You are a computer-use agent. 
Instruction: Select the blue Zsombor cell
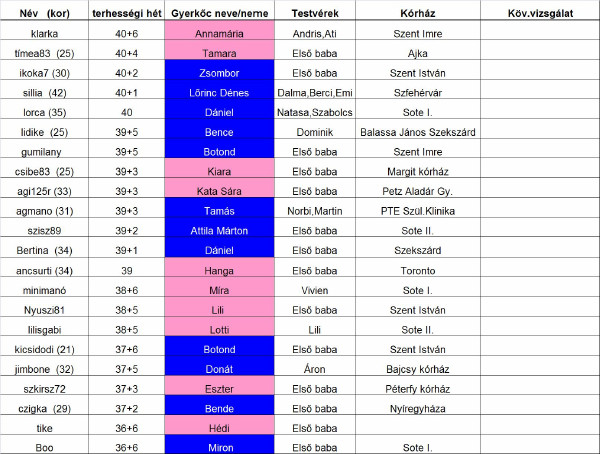[219, 73]
